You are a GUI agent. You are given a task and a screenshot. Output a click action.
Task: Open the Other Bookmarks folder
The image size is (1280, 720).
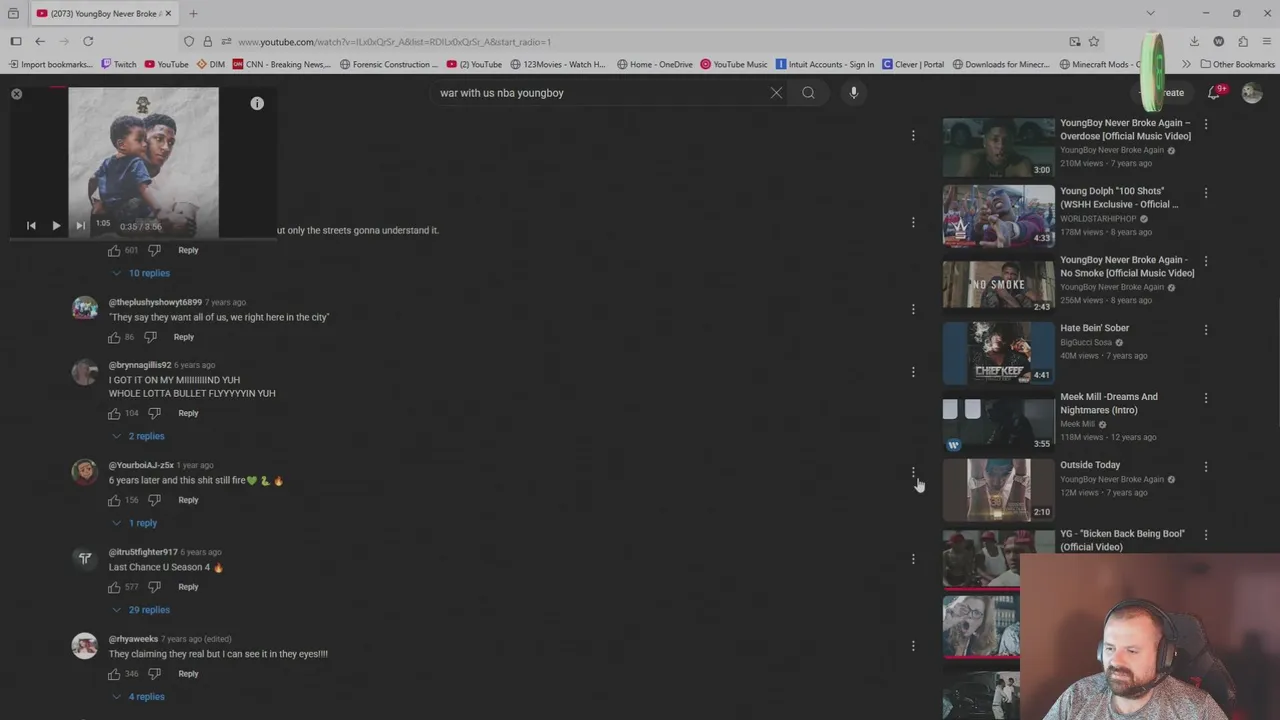point(1237,64)
